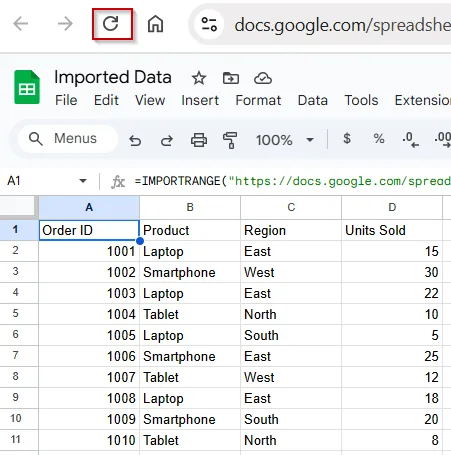Image resolution: width=451 pixels, height=455 pixels.
Task: Click the Redo toolbar icon
Action: [x=167, y=140]
